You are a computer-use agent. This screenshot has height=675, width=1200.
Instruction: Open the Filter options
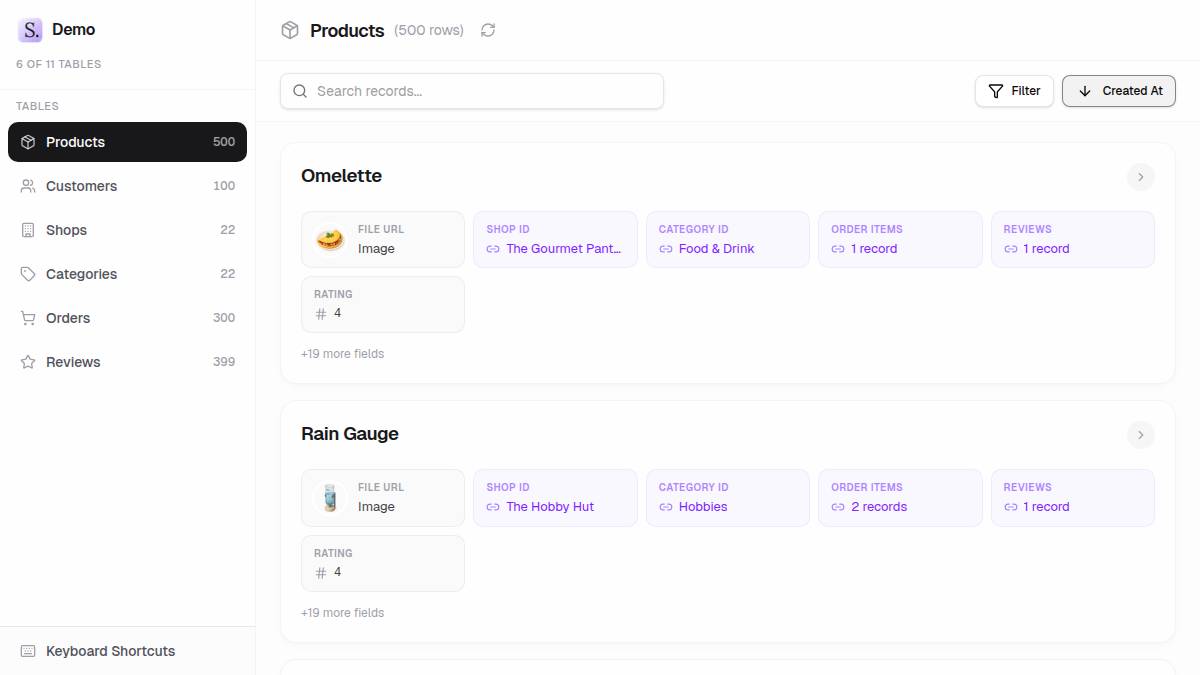1014,91
